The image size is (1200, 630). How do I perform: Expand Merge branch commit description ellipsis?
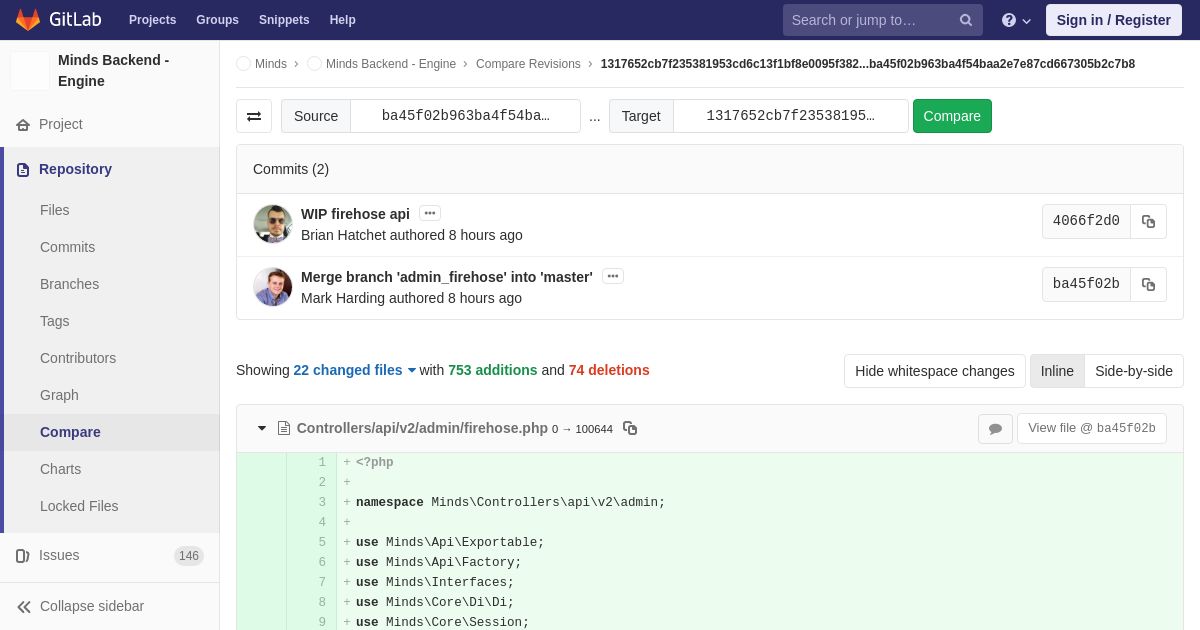coord(613,276)
